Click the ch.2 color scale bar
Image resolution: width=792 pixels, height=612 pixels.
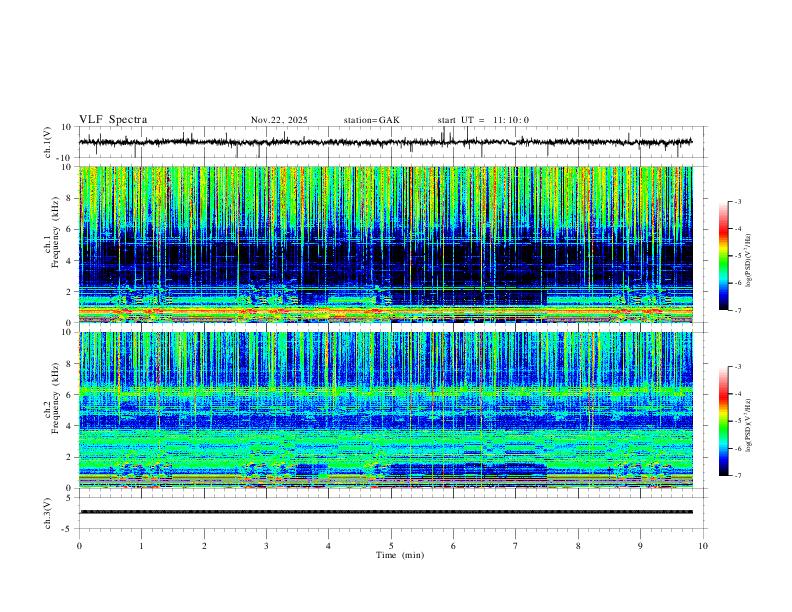coord(724,421)
